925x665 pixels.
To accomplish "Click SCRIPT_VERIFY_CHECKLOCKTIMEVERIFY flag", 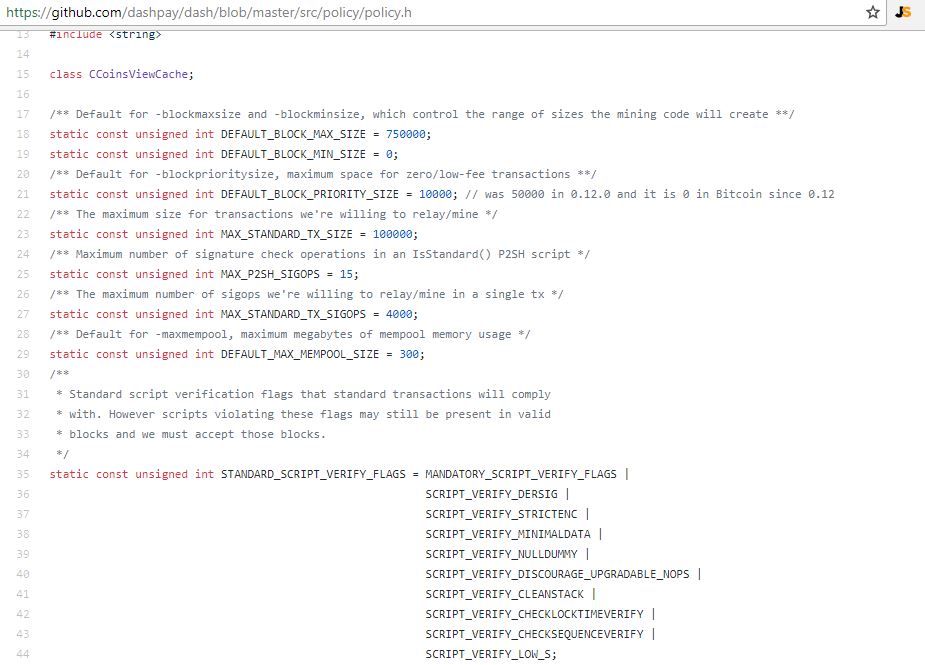I will click(x=534, y=614).
